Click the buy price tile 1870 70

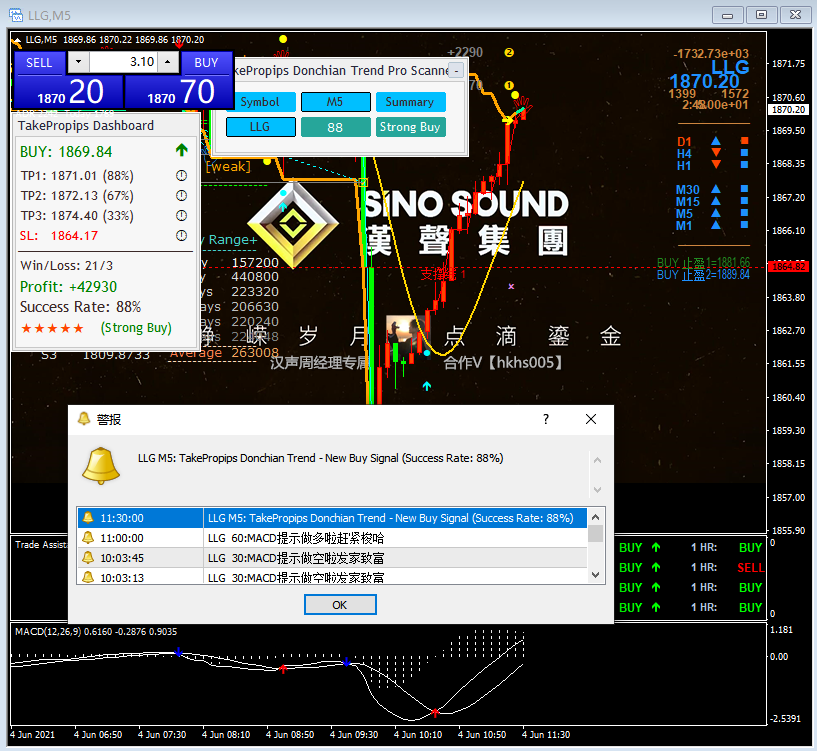tap(179, 92)
